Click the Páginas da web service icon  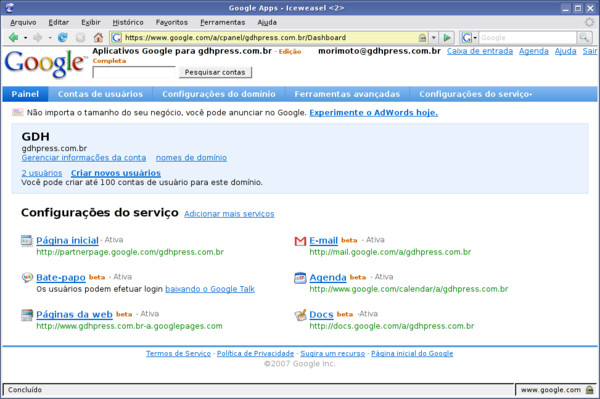click(x=27, y=315)
